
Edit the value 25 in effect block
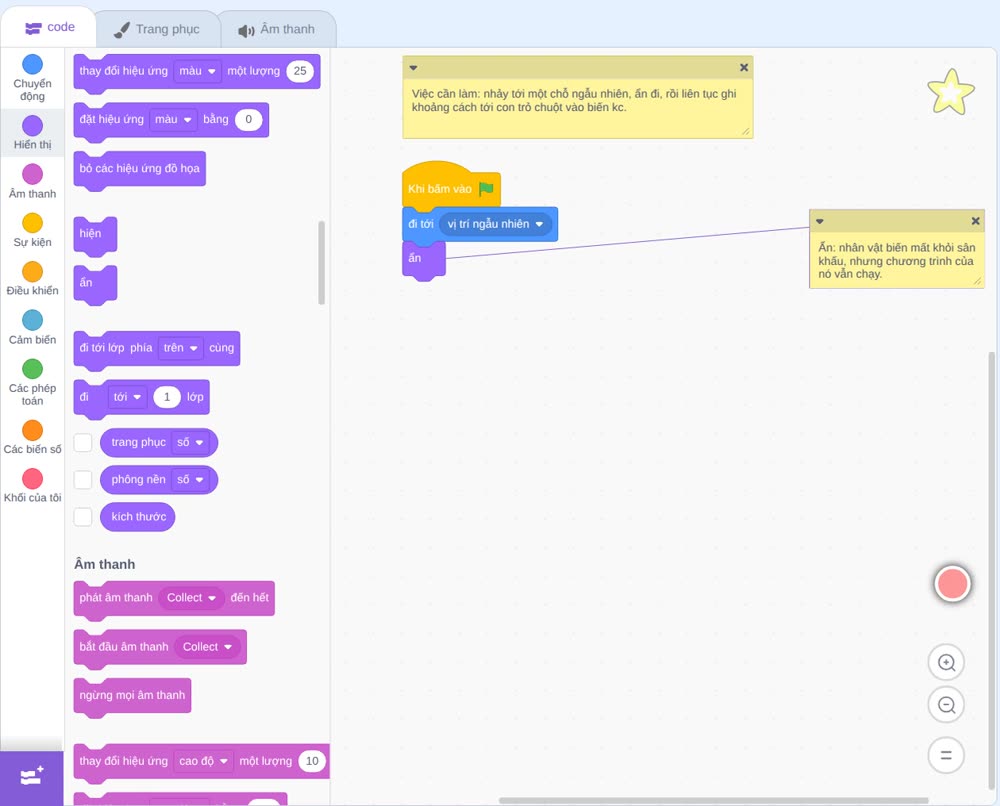[300, 71]
